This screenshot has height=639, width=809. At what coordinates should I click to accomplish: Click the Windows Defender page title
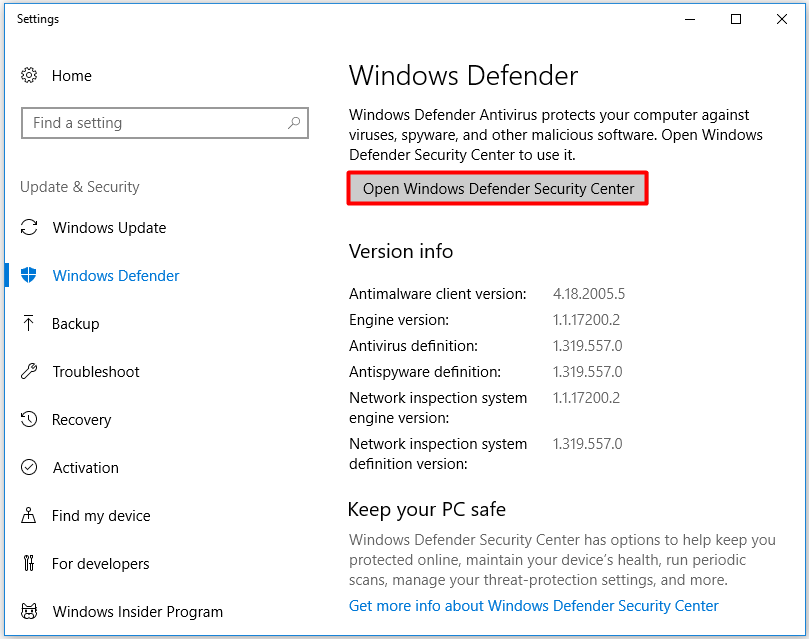tap(463, 76)
